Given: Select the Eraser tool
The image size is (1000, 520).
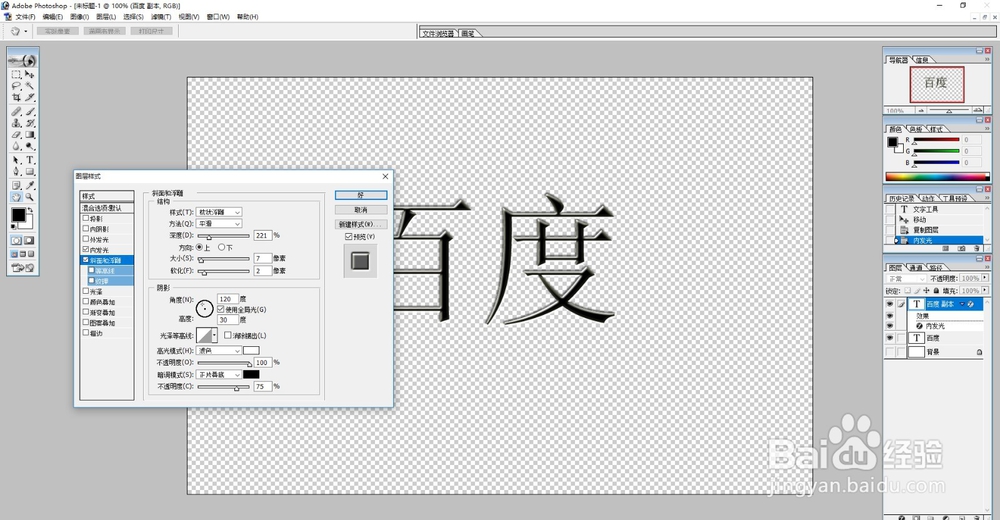Looking at the screenshot, I should pos(17,135).
